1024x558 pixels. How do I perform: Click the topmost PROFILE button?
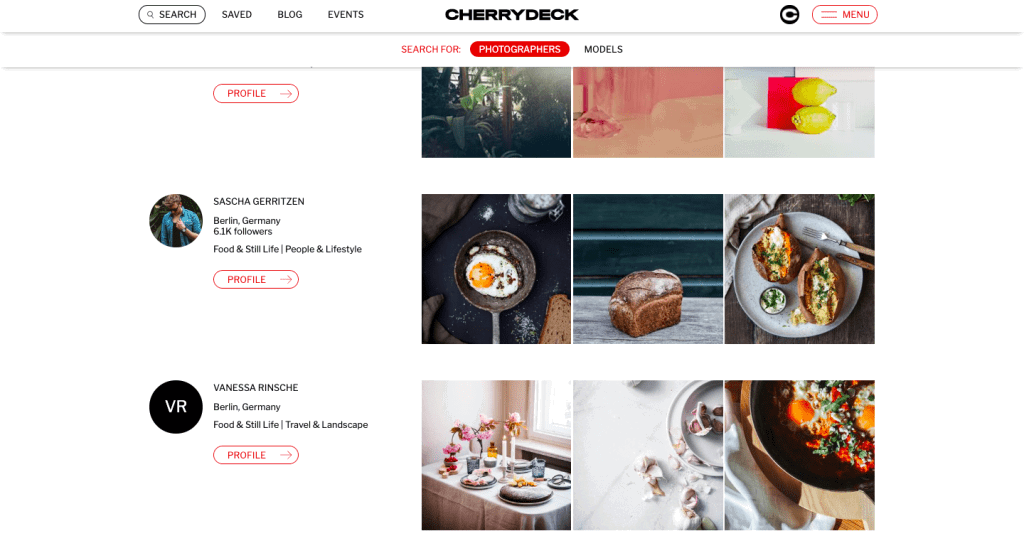click(256, 93)
